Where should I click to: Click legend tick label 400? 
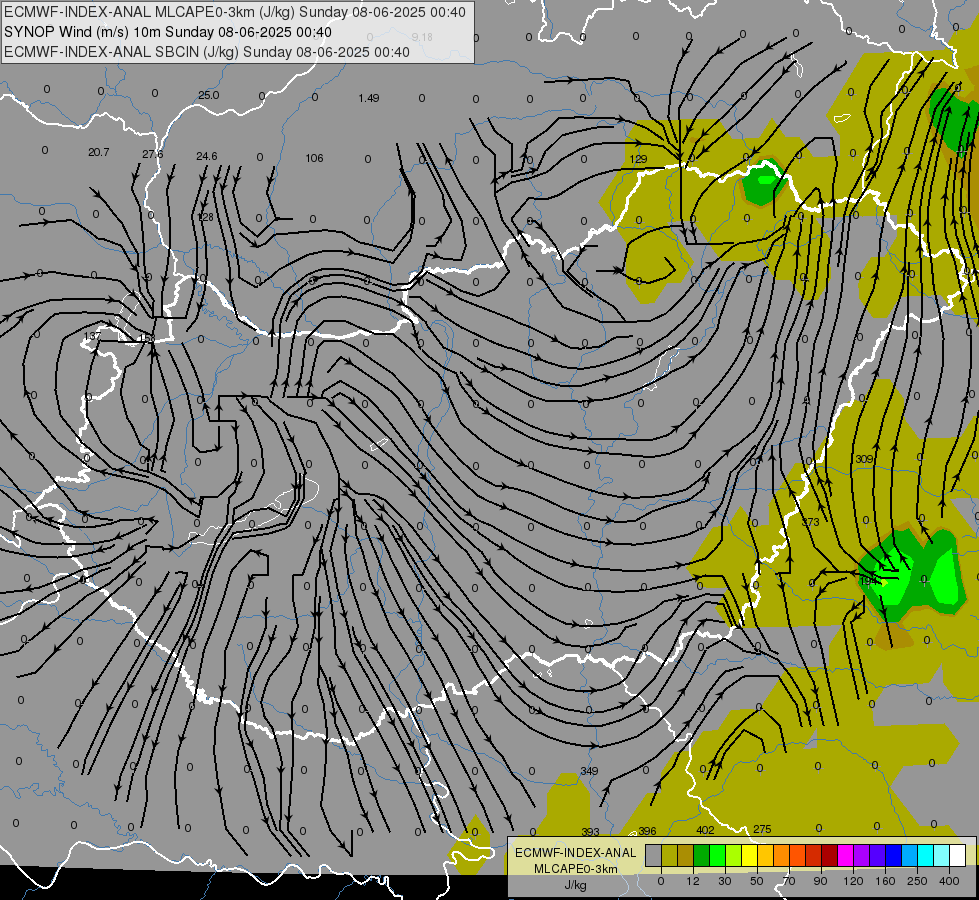coord(949,881)
